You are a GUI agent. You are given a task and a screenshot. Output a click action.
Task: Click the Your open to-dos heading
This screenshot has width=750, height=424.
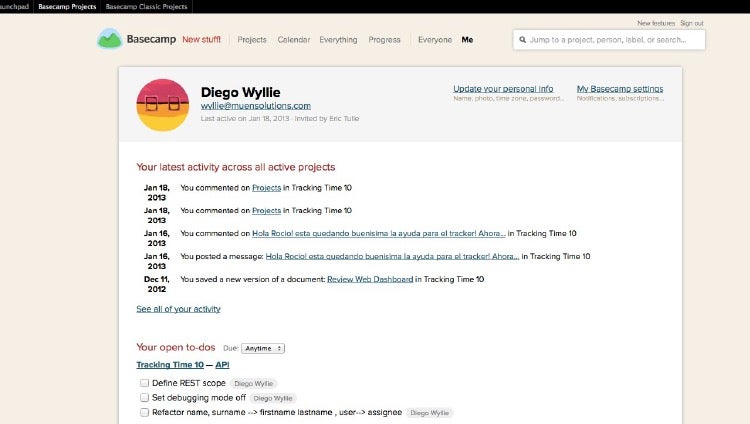click(176, 347)
